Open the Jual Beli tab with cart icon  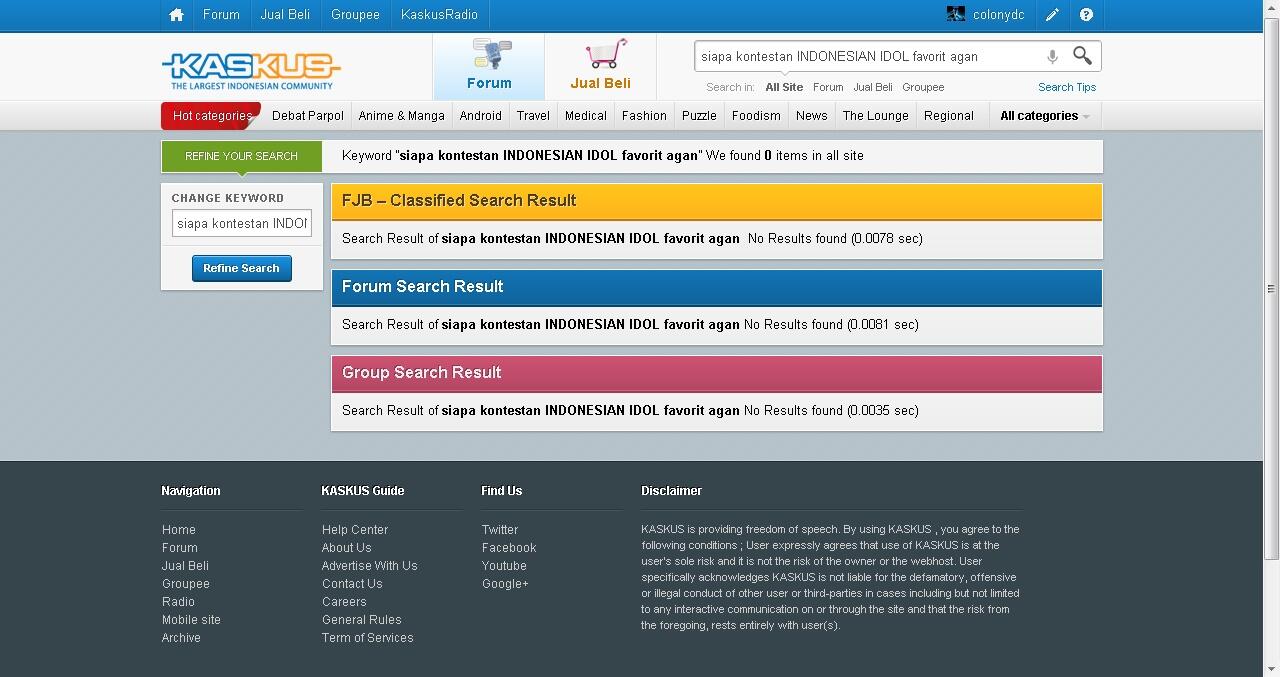click(x=600, y=66)
